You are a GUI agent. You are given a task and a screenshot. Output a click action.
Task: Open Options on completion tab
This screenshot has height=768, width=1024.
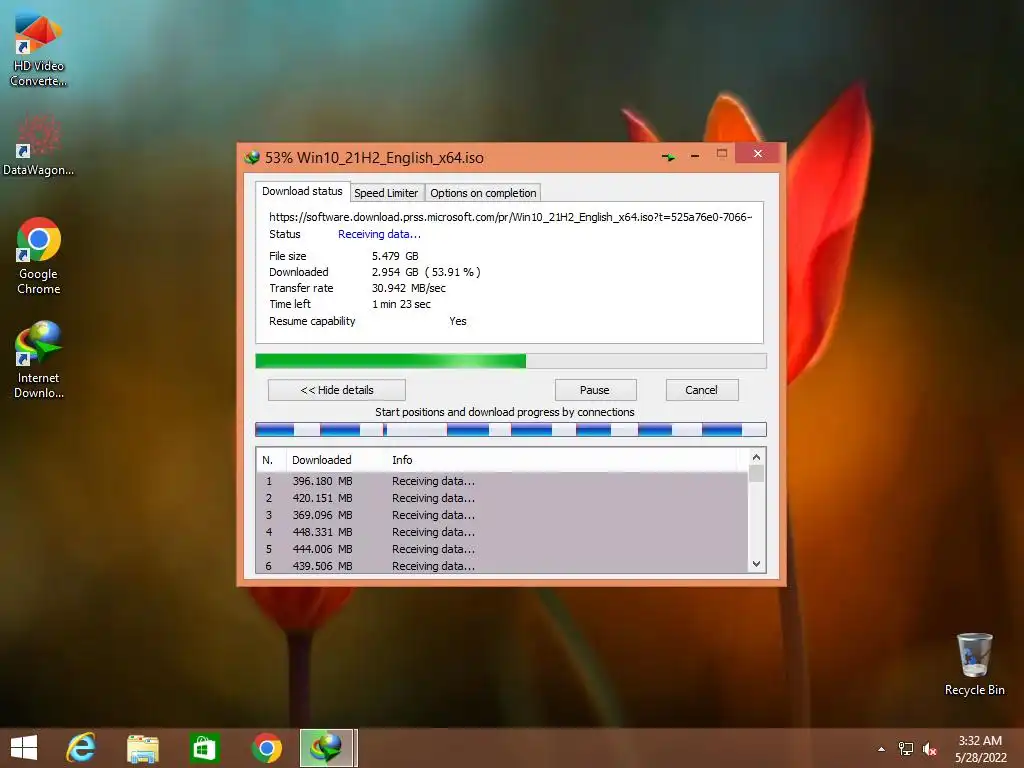[x=483, y=193]
